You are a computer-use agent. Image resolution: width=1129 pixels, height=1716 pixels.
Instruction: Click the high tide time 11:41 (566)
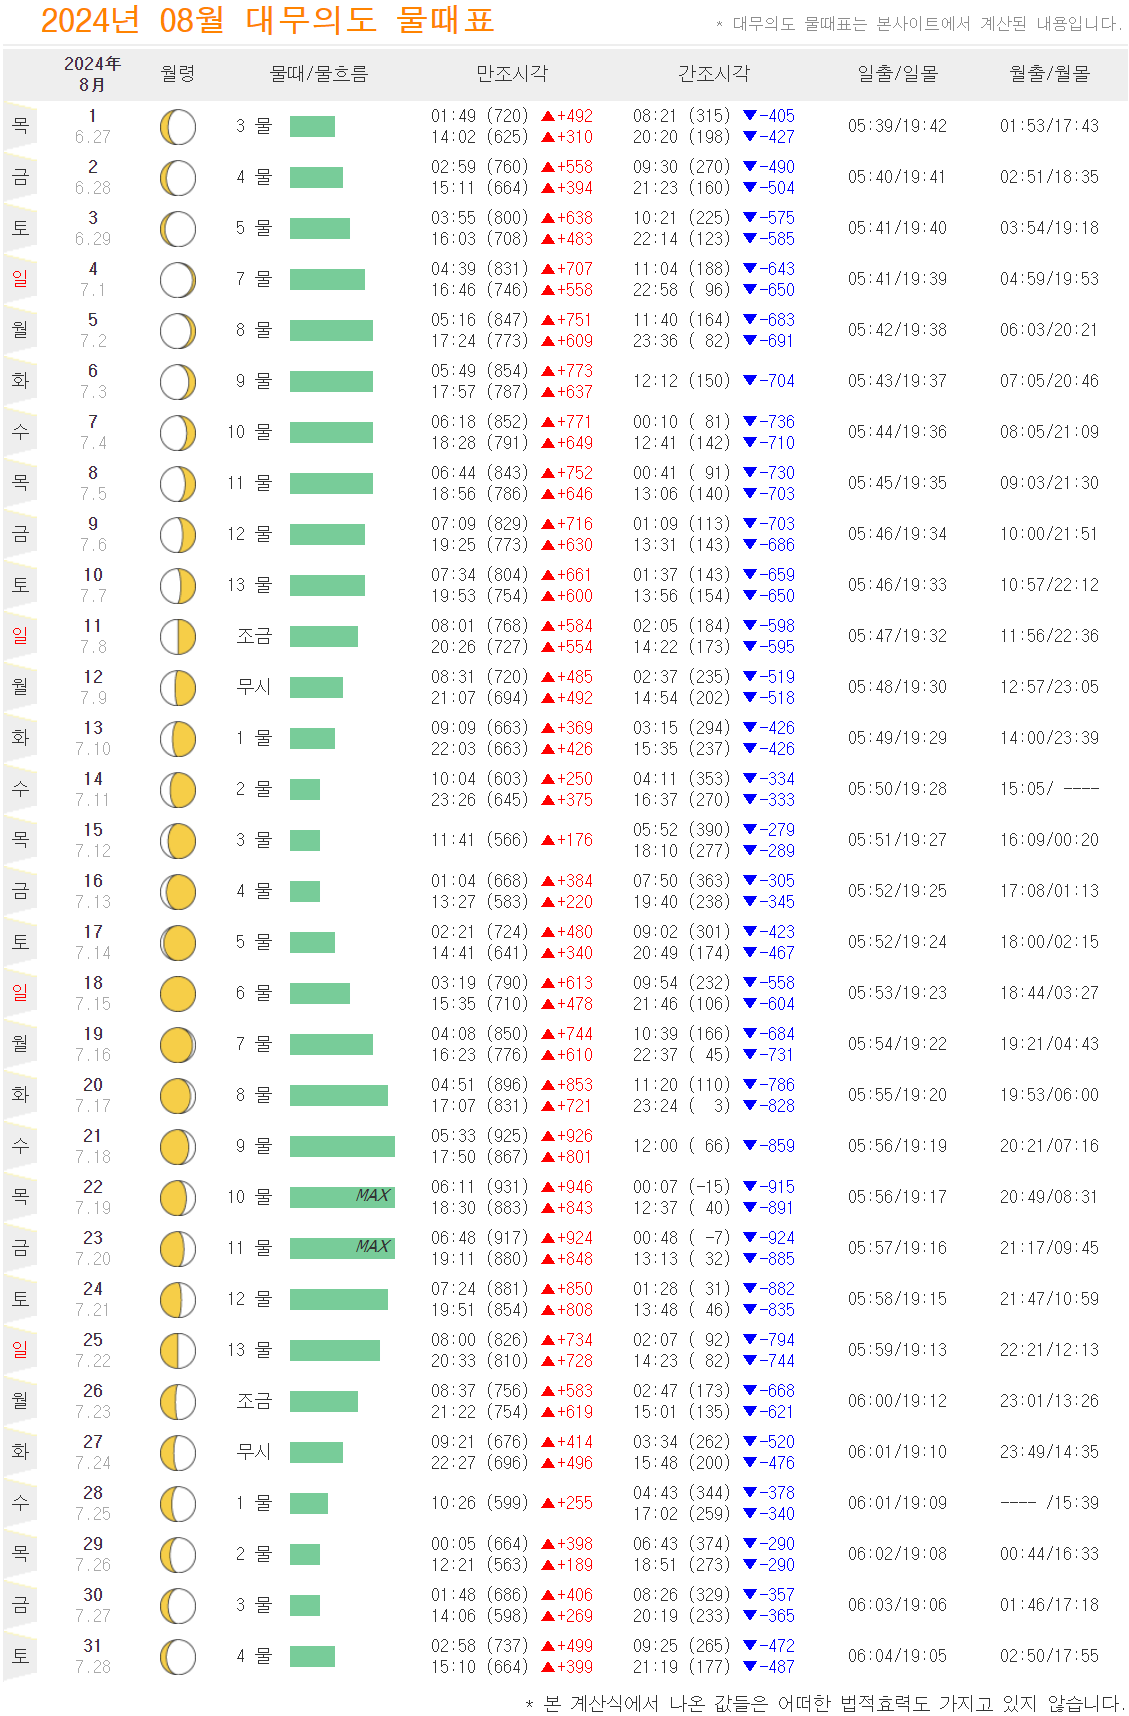point(479,840)
